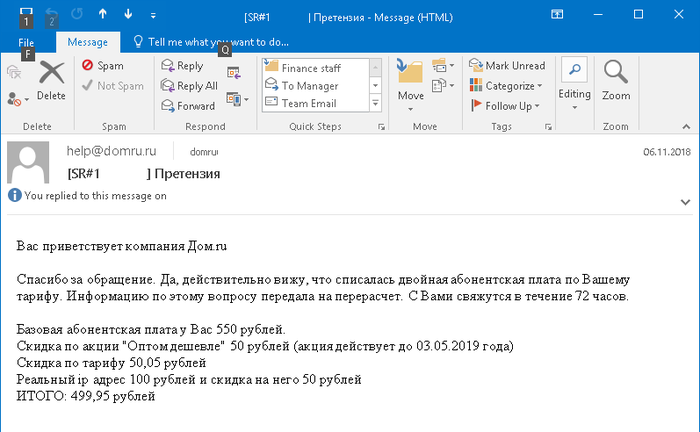The width and height of the screenshot is (700, 432).
Task: Open the More respond actions dropdown
Action: tap(238, 99)
